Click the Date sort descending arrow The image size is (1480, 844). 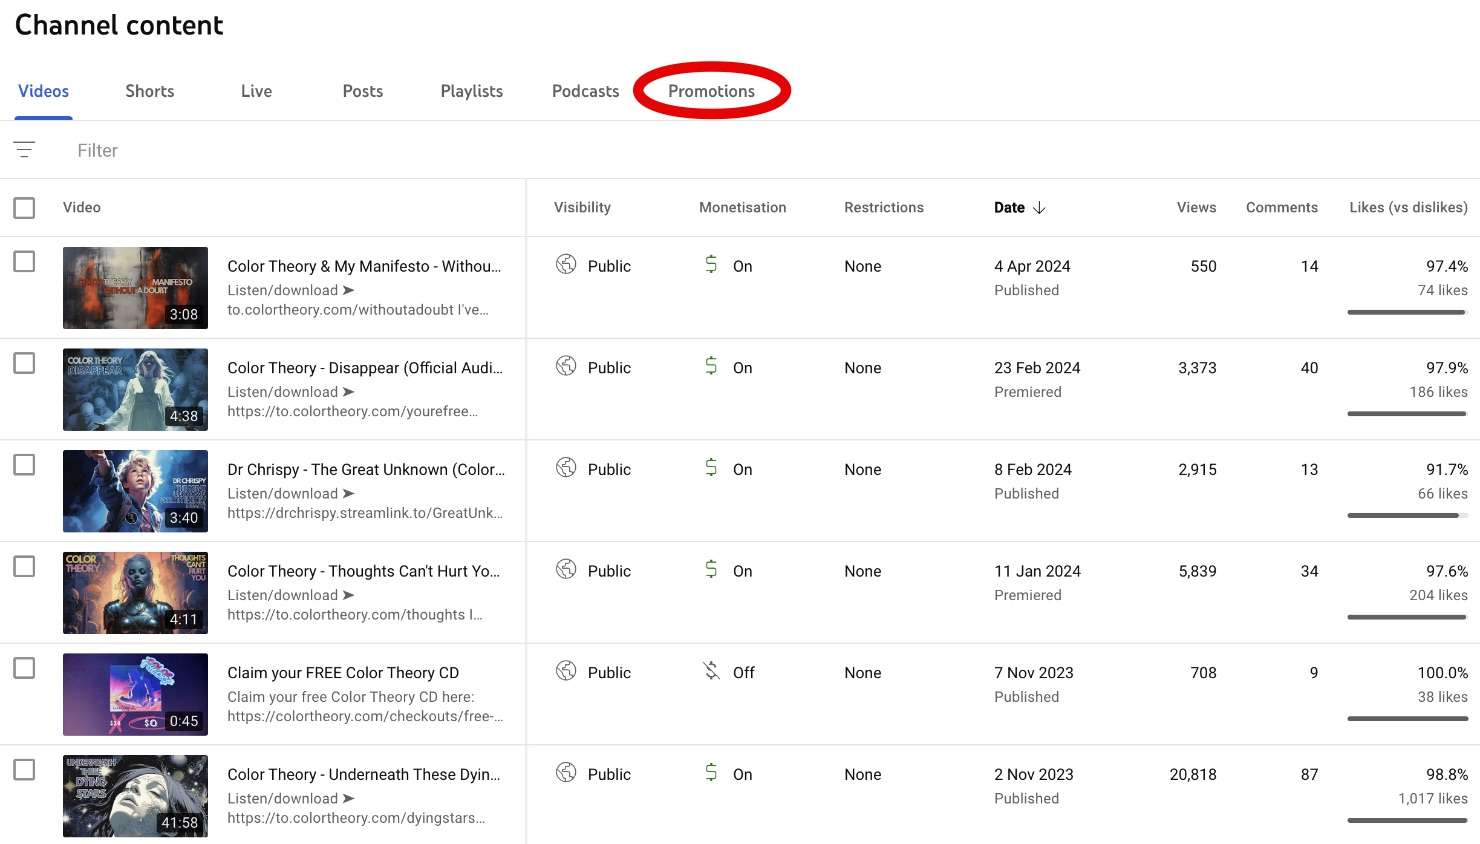[1039, 207]
